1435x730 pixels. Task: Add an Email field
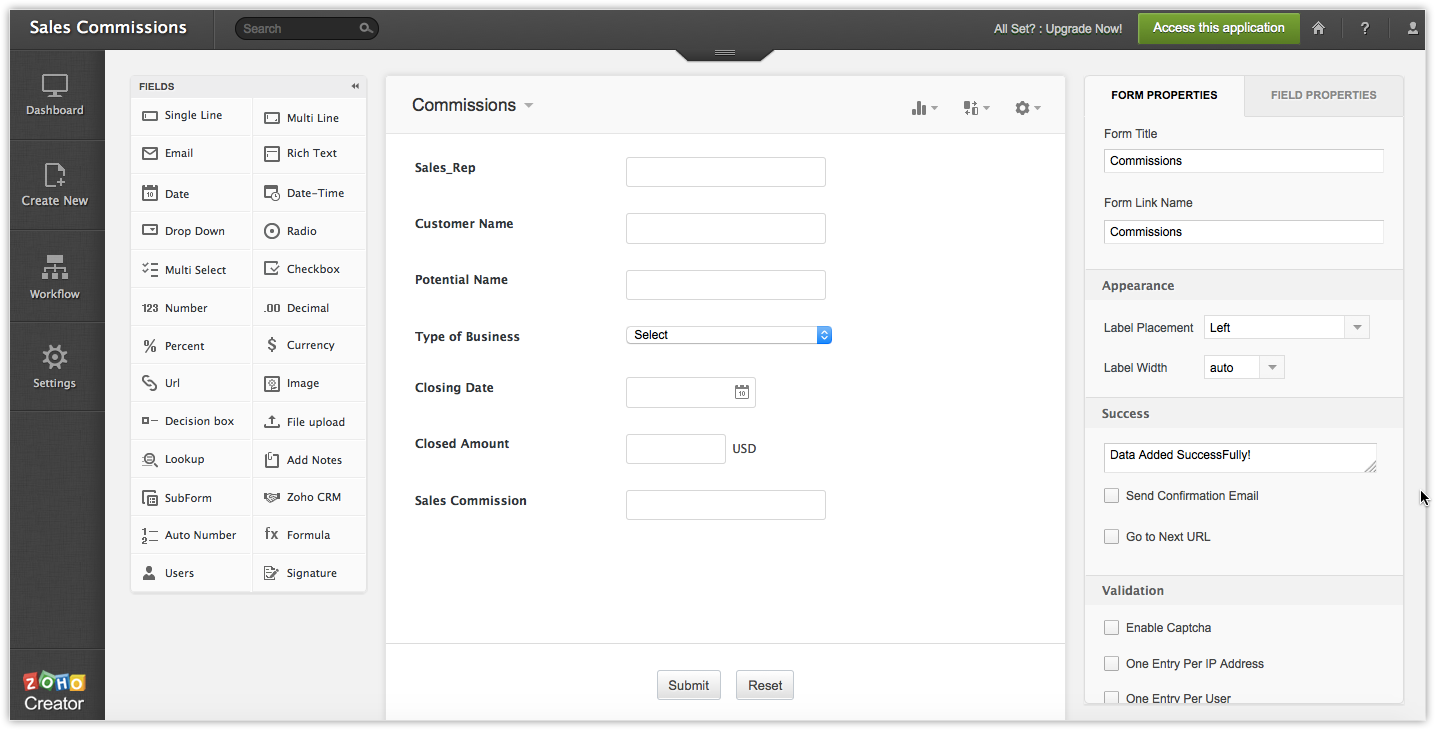[191, 154]
